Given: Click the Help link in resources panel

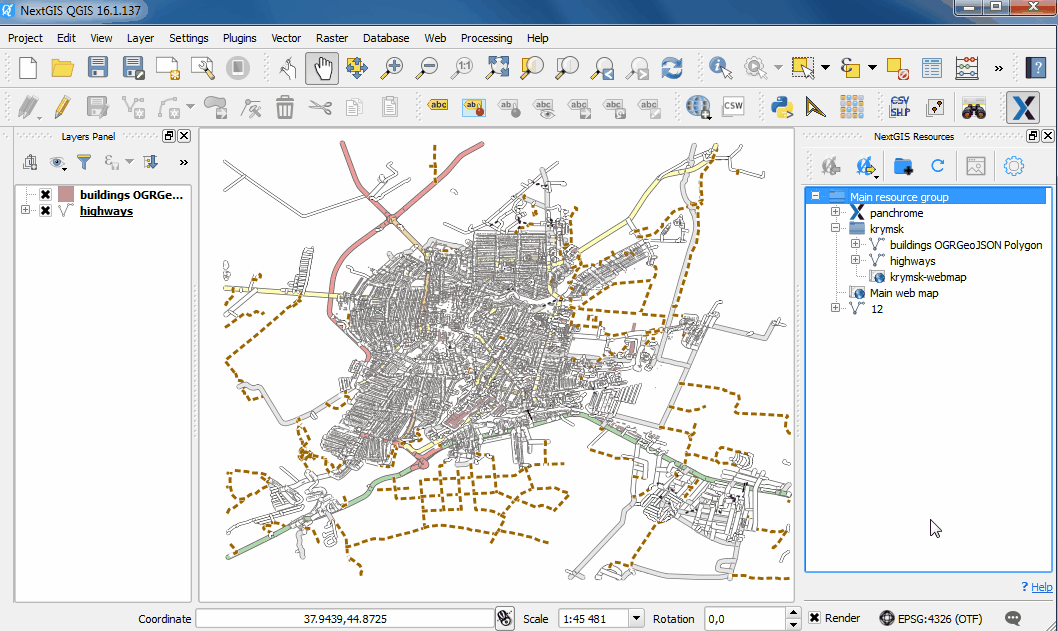Looking at the screenshot, I should point(1041,587).
